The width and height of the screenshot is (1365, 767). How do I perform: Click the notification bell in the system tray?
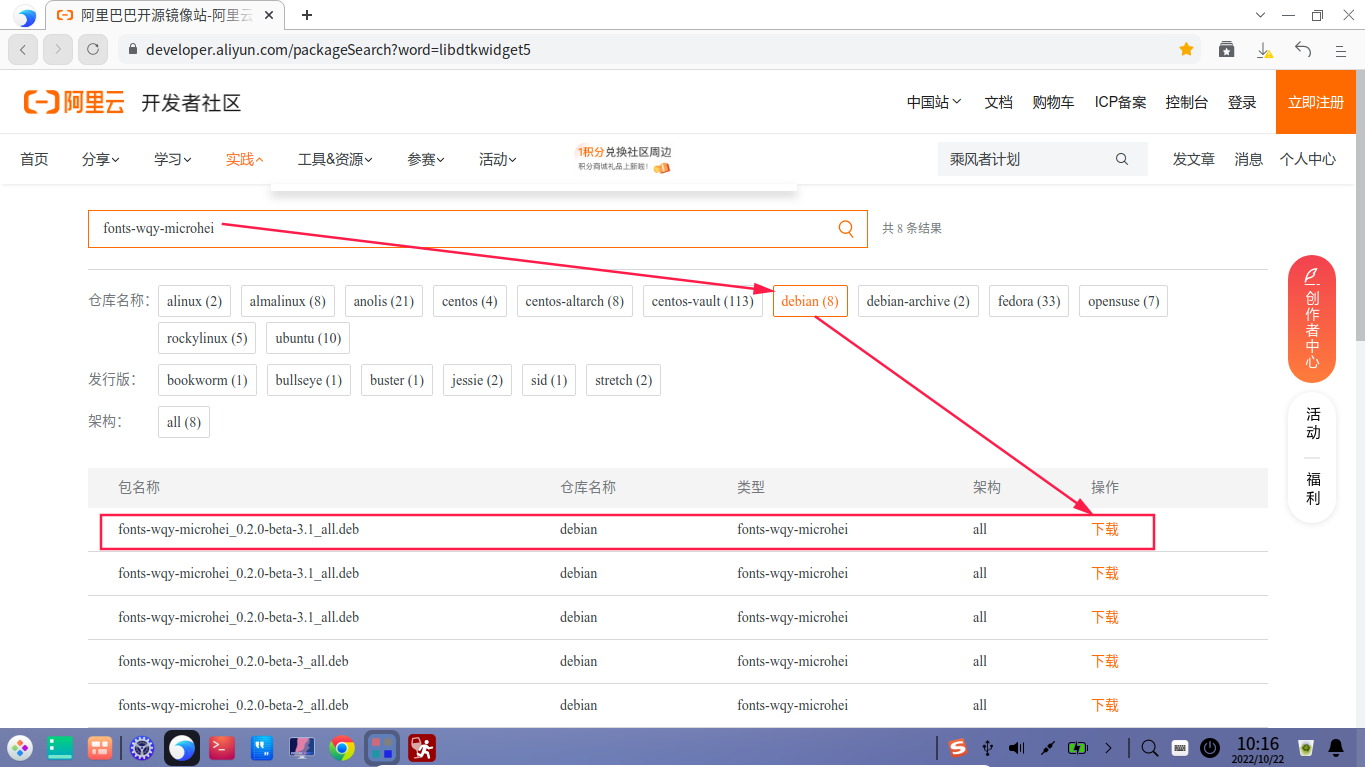[1338, 747]
